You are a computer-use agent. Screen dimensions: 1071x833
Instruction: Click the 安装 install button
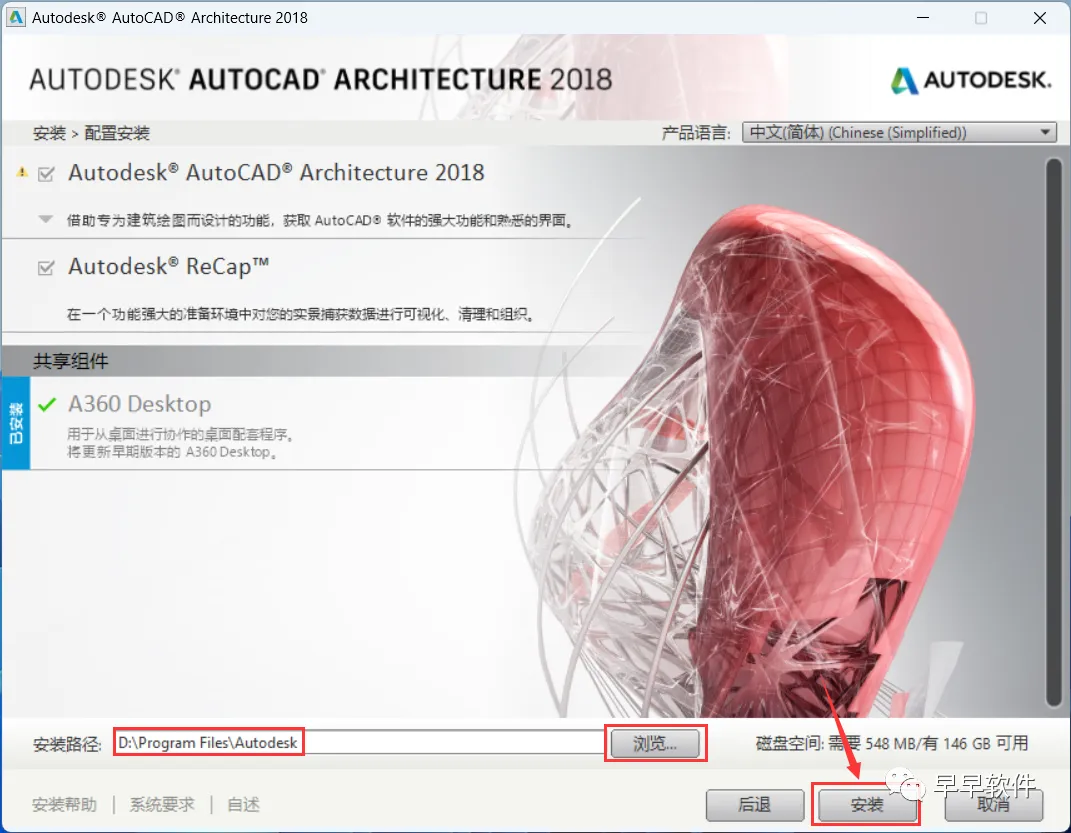click(x=867, y=805)
